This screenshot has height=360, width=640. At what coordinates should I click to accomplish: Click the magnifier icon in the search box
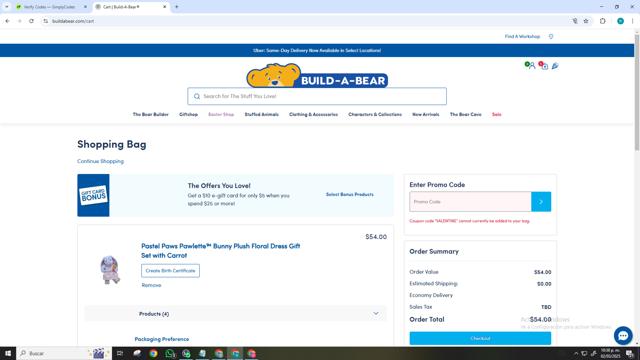(x=197, y=96)
